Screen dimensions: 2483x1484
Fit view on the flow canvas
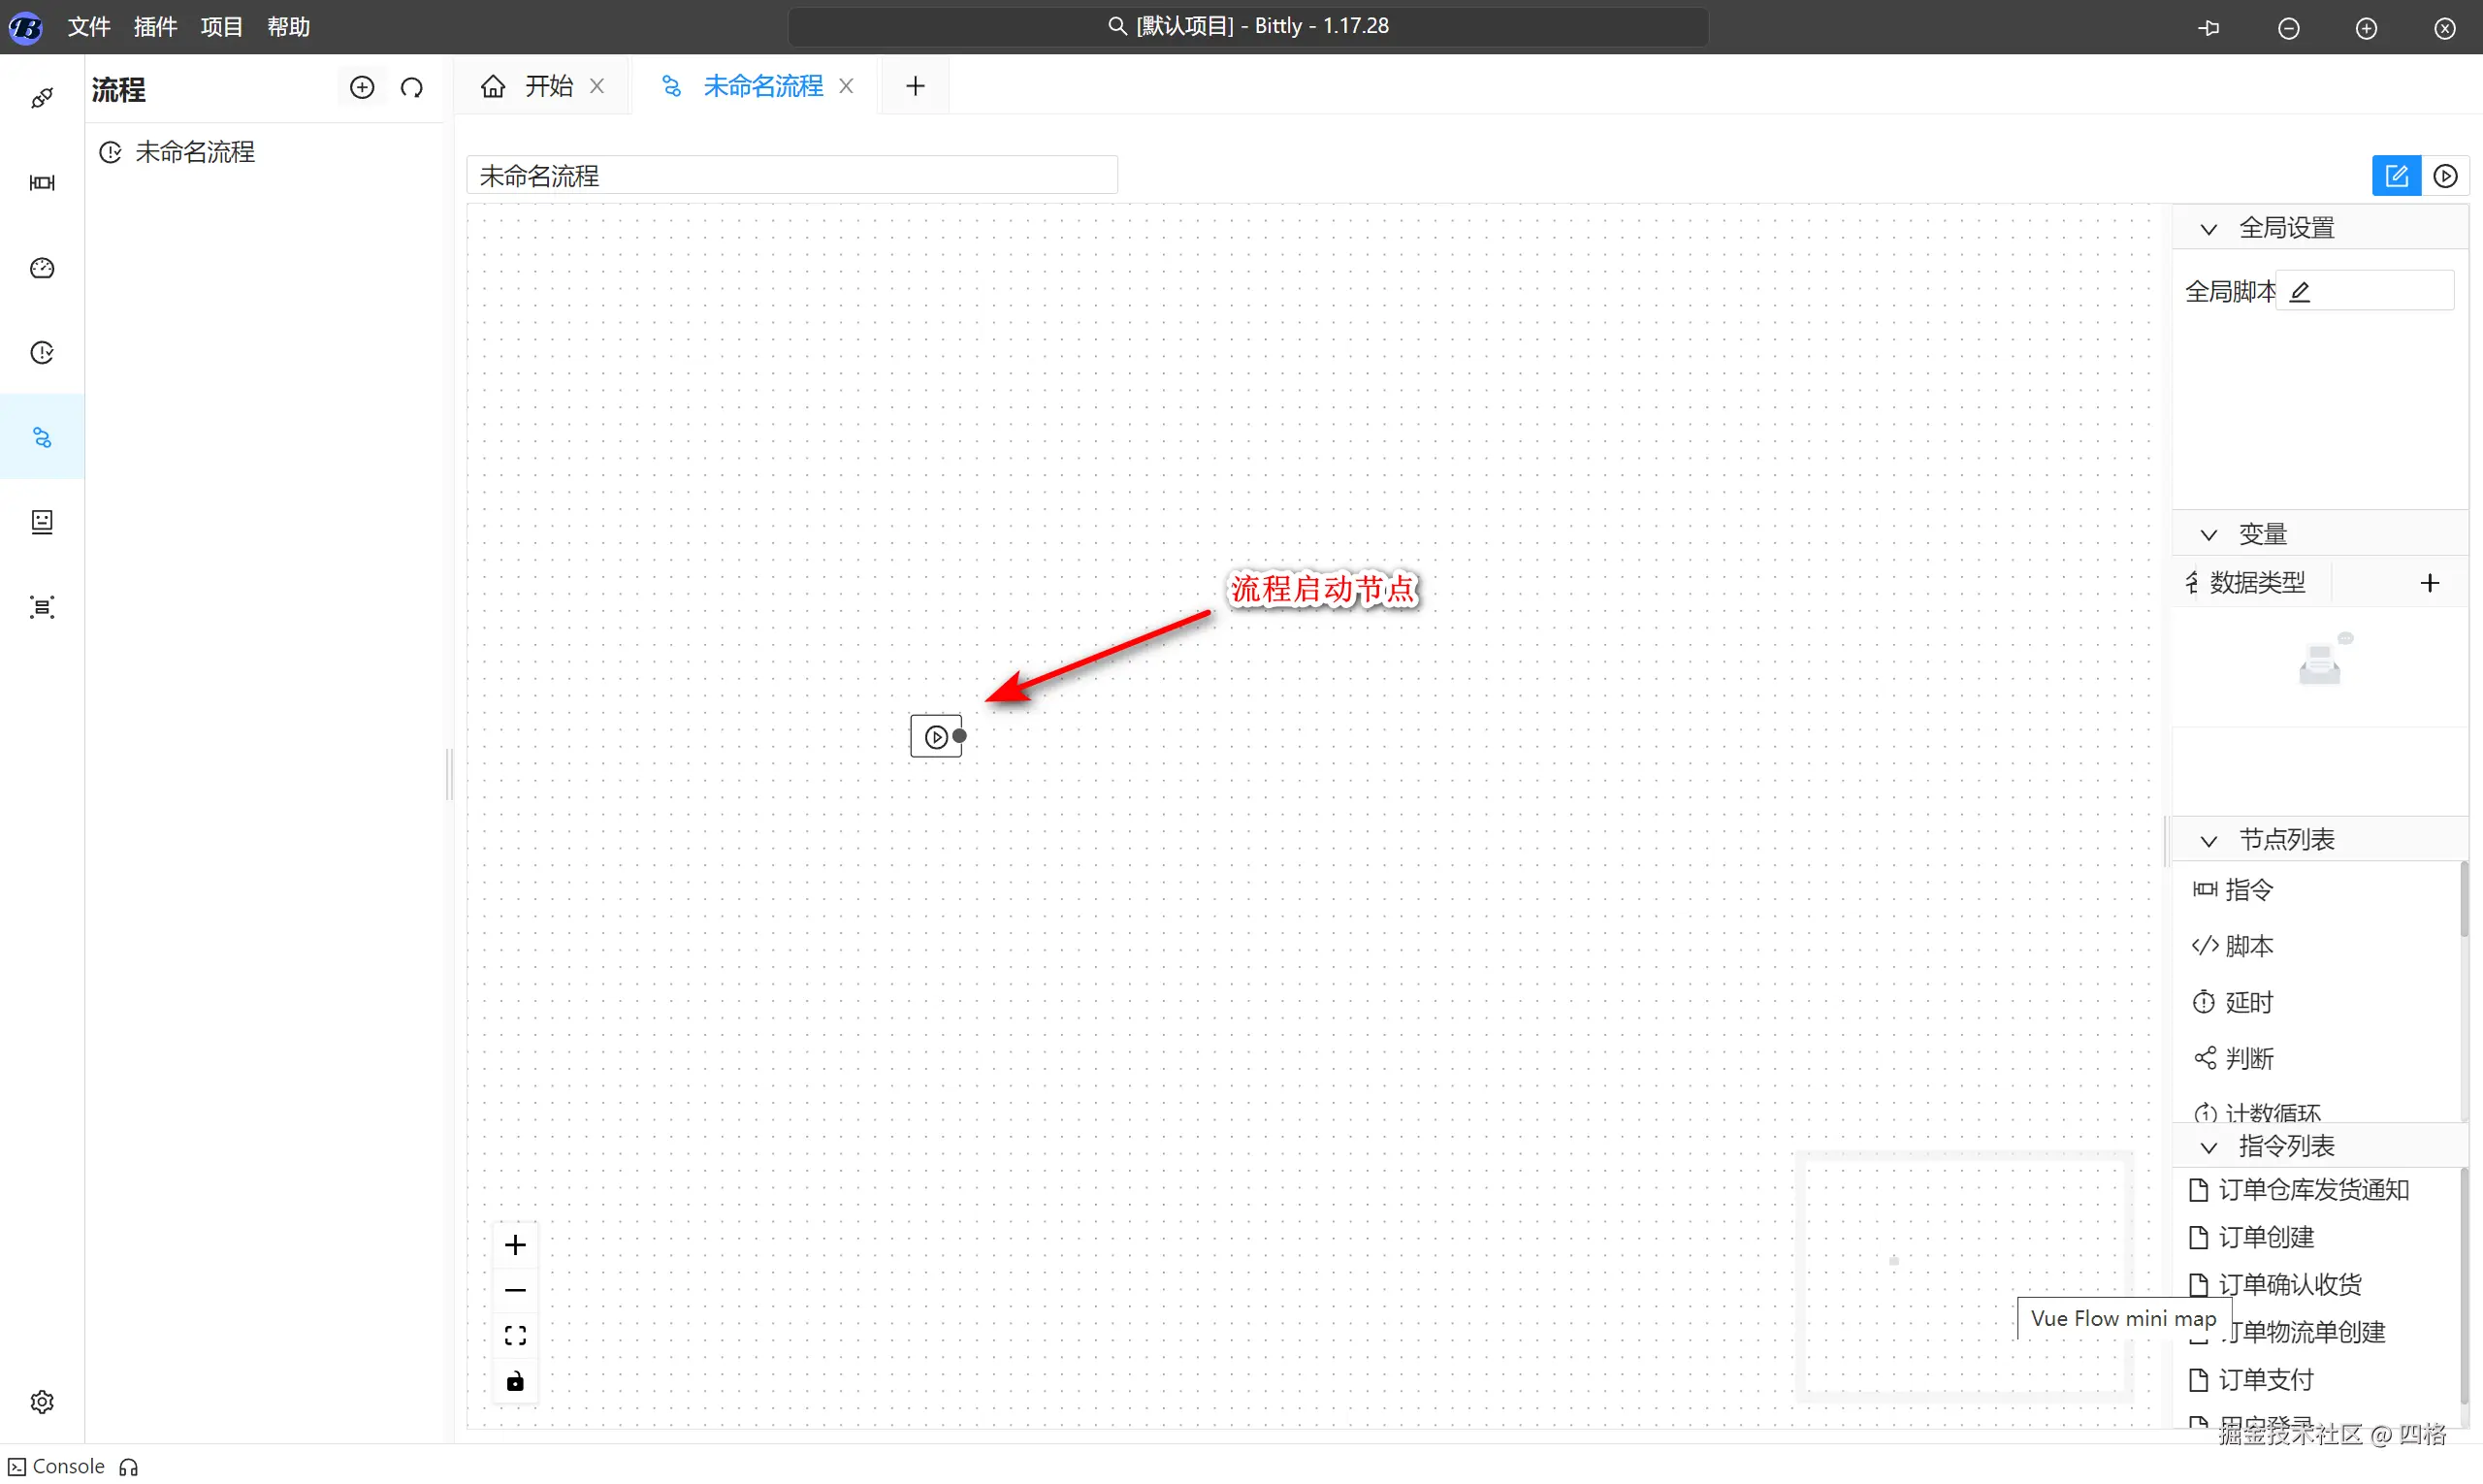[x=515, y=1336]
